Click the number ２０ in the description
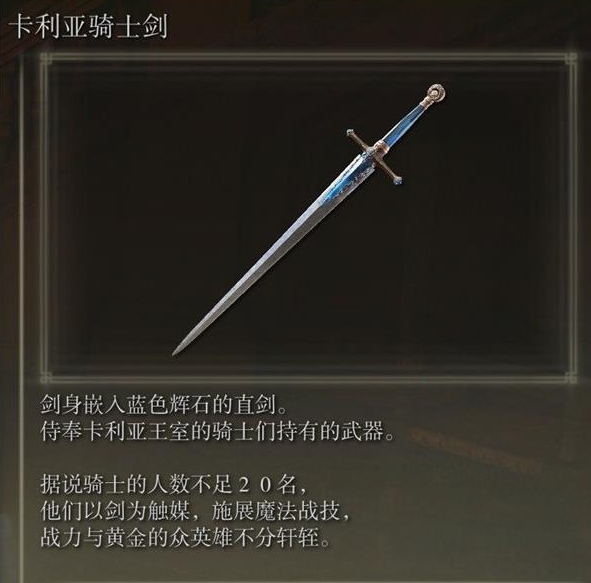 (255, 485)
